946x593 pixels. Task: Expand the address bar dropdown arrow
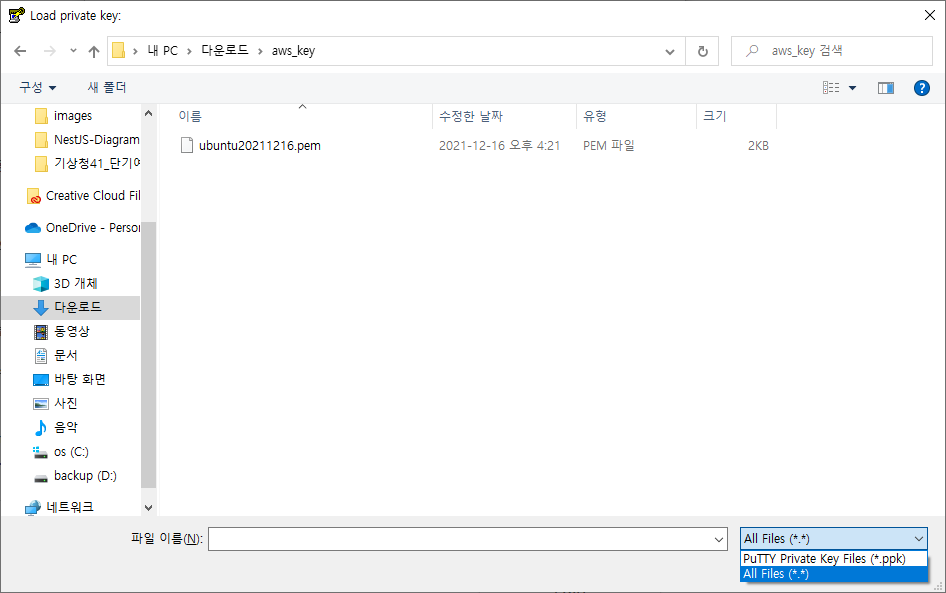click(668, 51)
